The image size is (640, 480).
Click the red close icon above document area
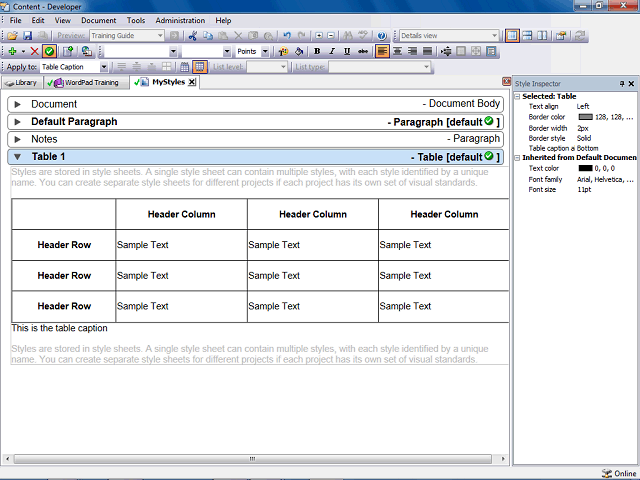coord(506,82)
